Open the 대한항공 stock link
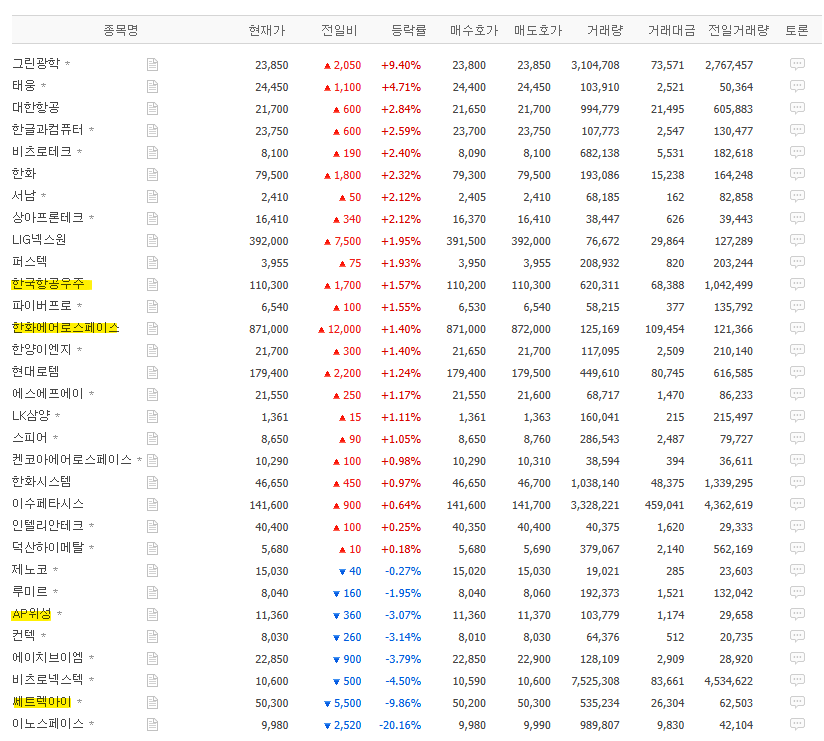The image size is (824, 741). click(36, 108)
